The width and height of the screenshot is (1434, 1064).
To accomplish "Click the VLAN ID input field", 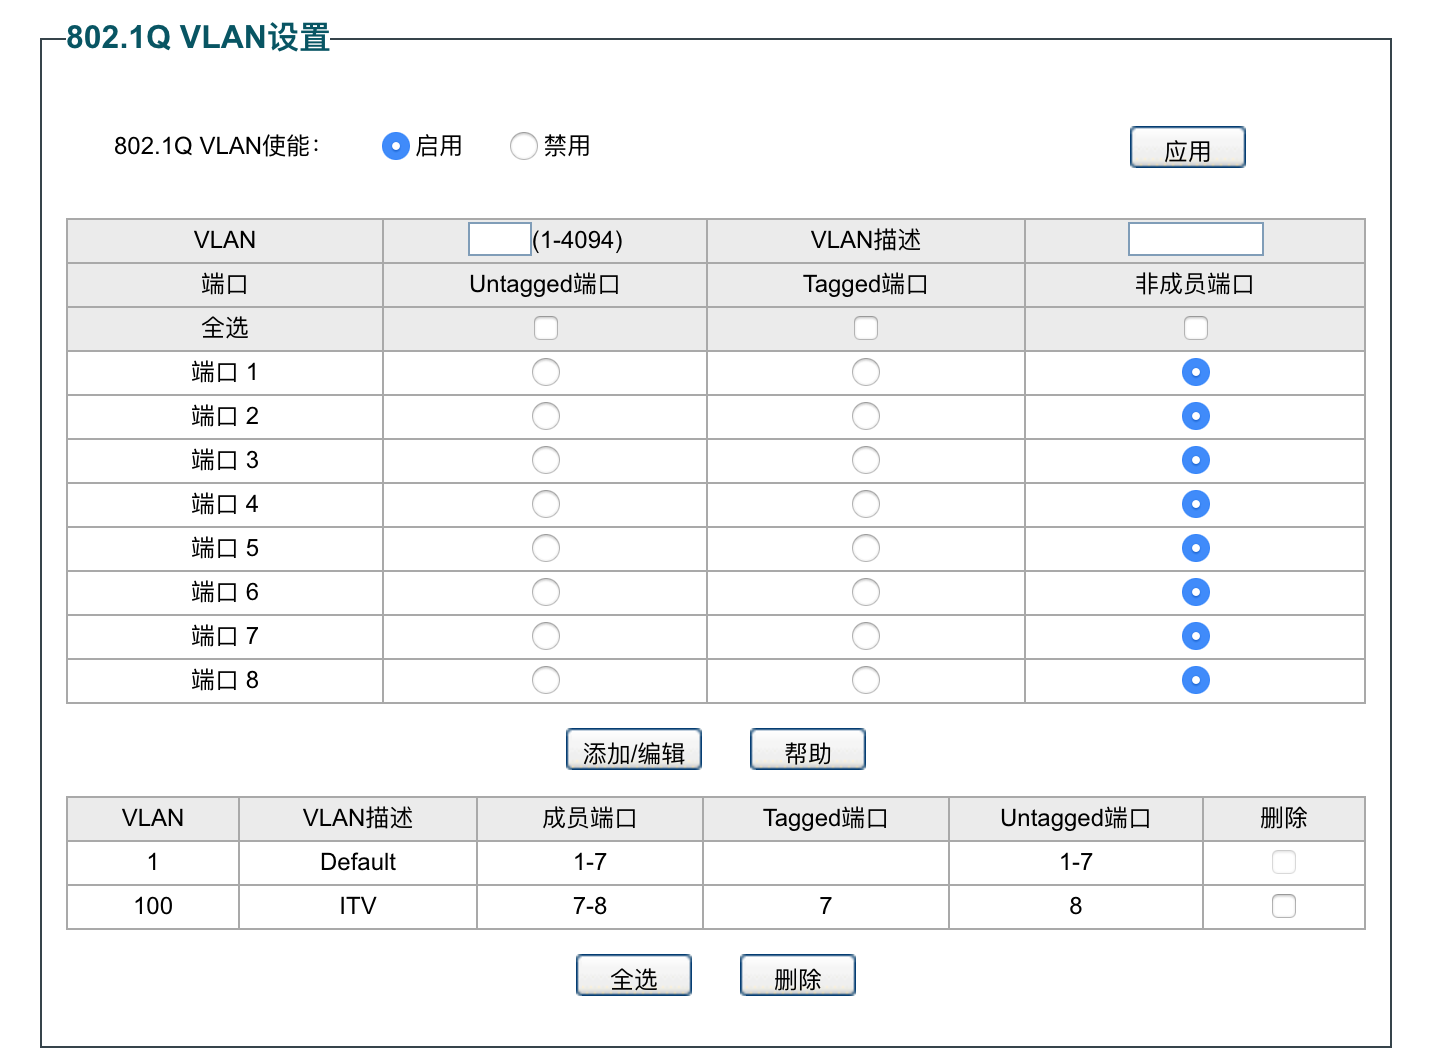I will pos(499,240).
